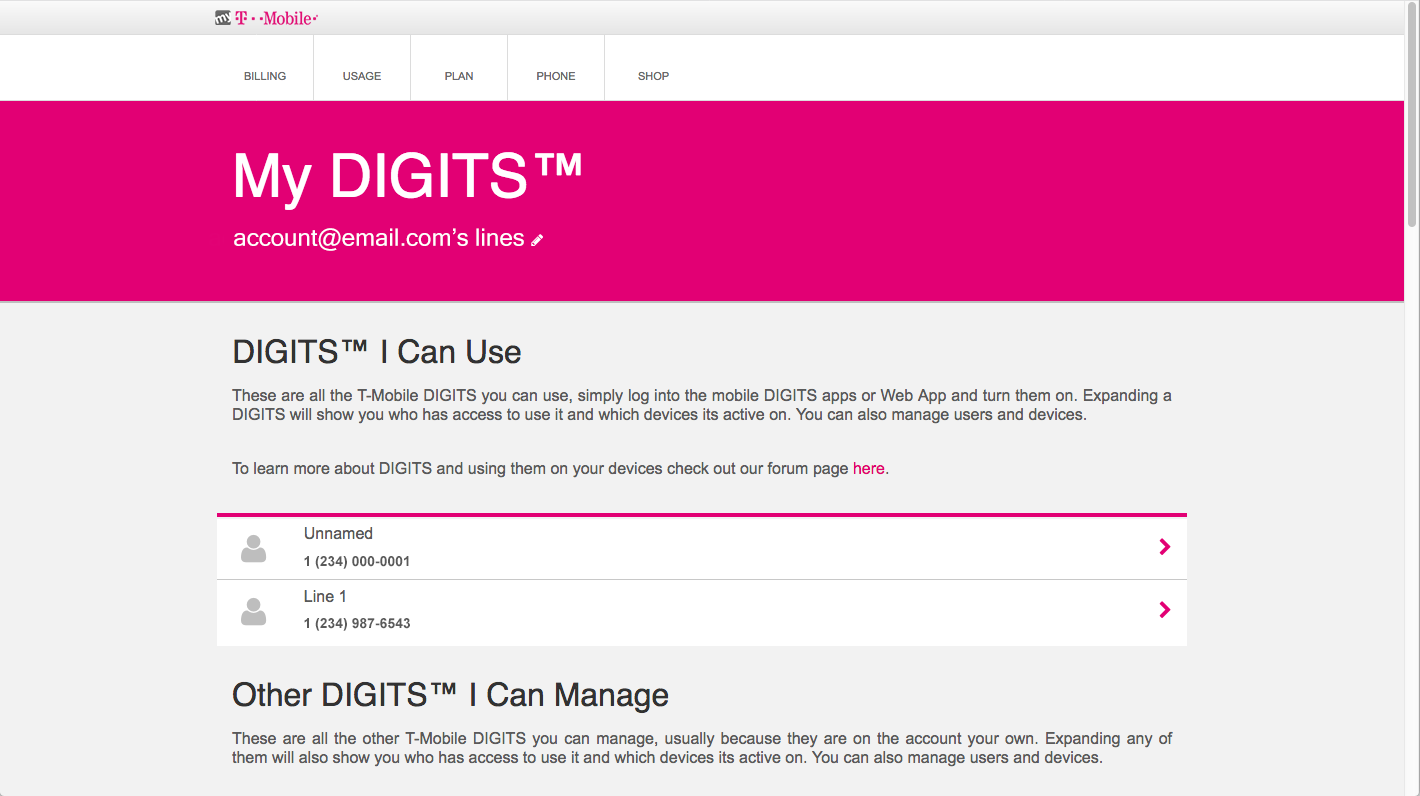Open the SHOP menu
Image resolution: width=1420 pixels, height=796 pixels.
pyautogui.click(x=653, y=76)
